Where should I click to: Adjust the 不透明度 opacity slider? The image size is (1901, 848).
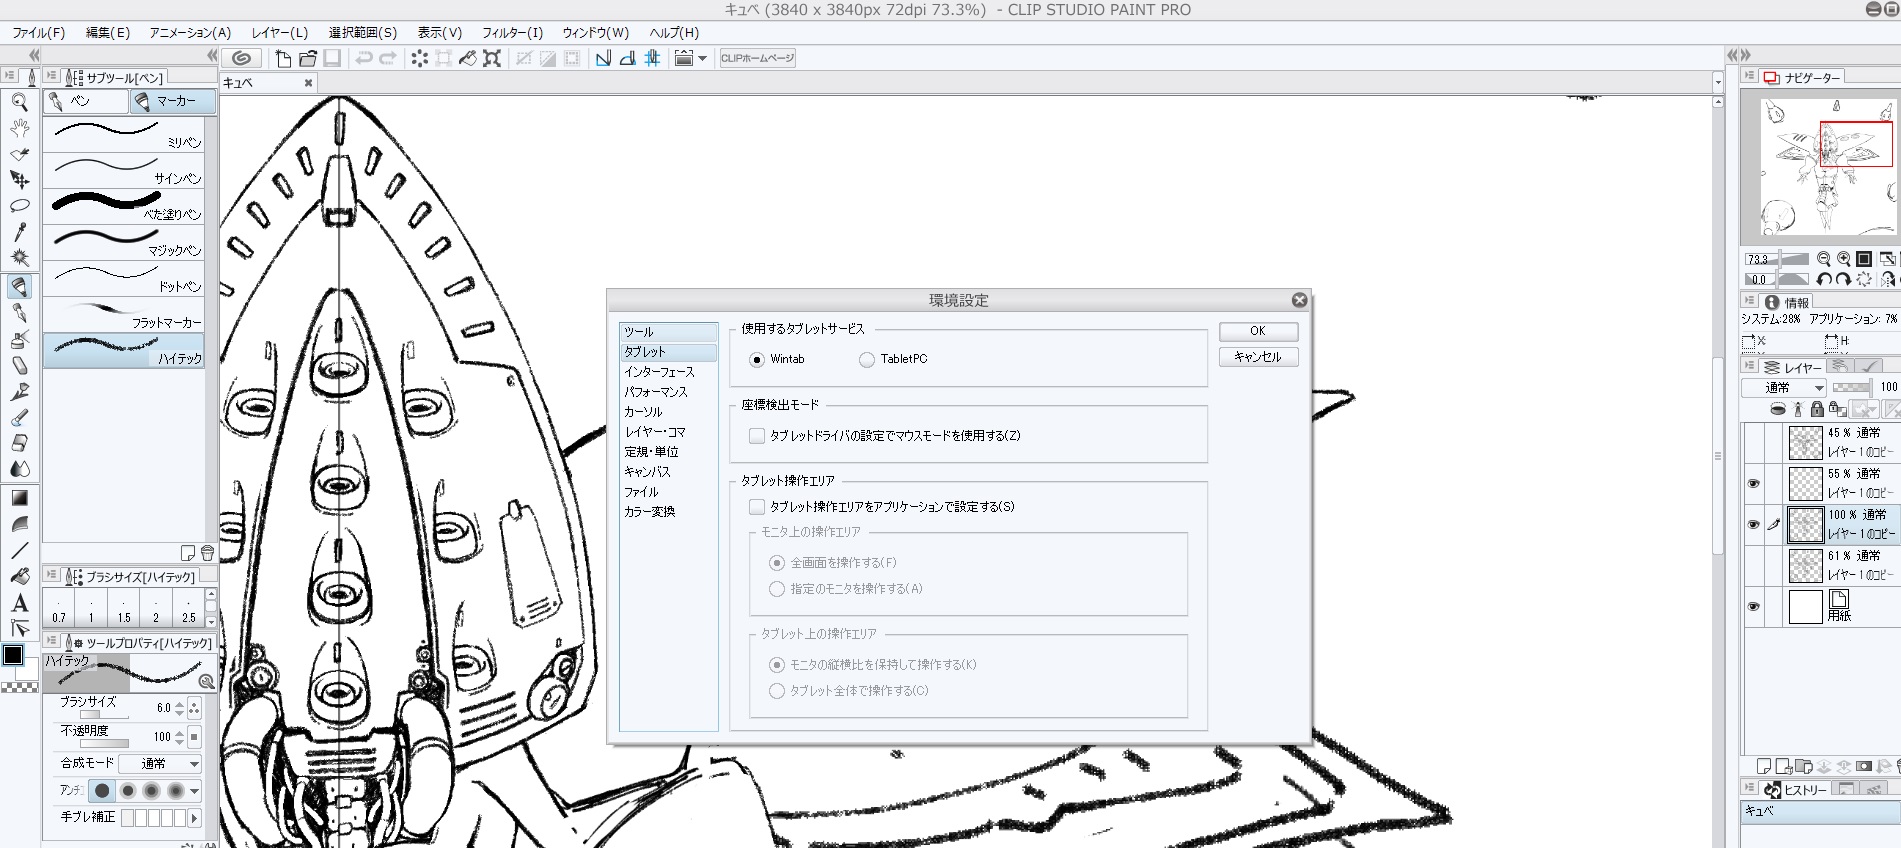point(104,743)
